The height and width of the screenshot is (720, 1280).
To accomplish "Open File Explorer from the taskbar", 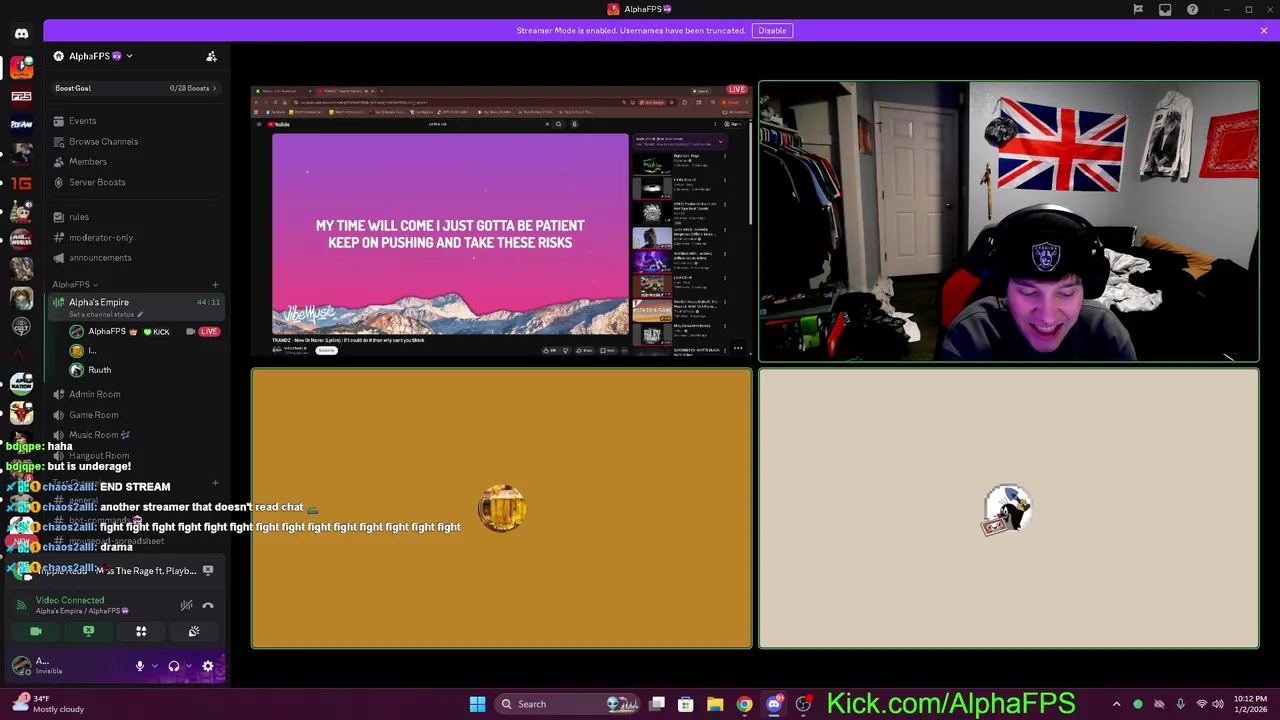I will pos(715,704).
